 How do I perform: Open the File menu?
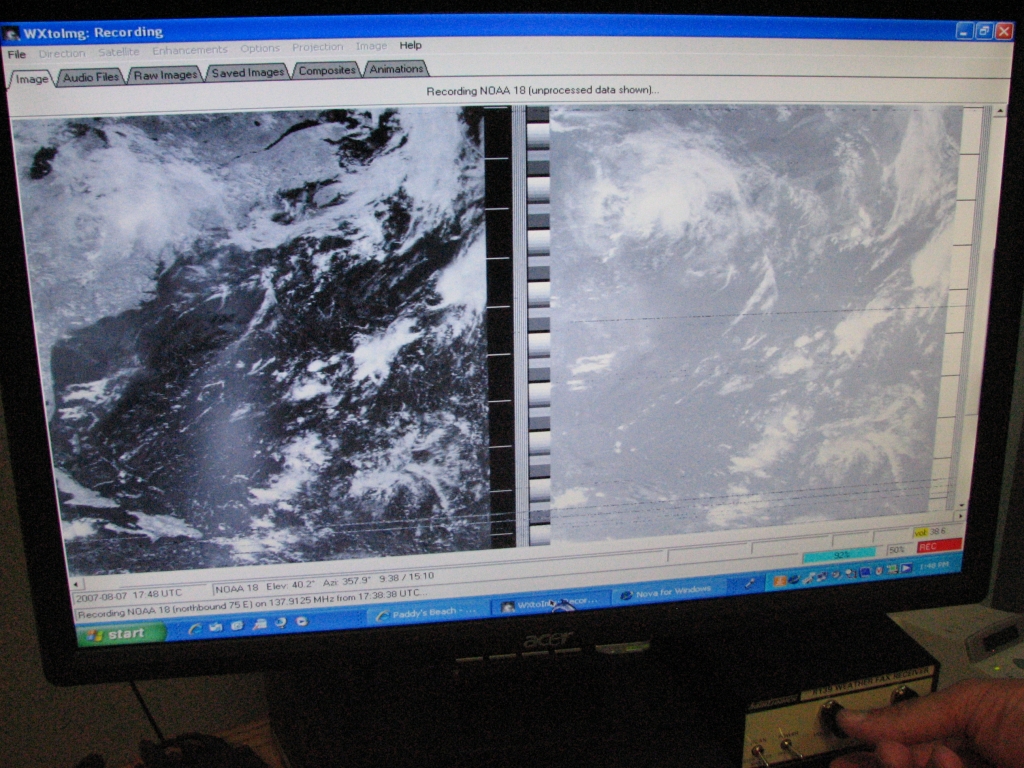[x=16, y=54]
